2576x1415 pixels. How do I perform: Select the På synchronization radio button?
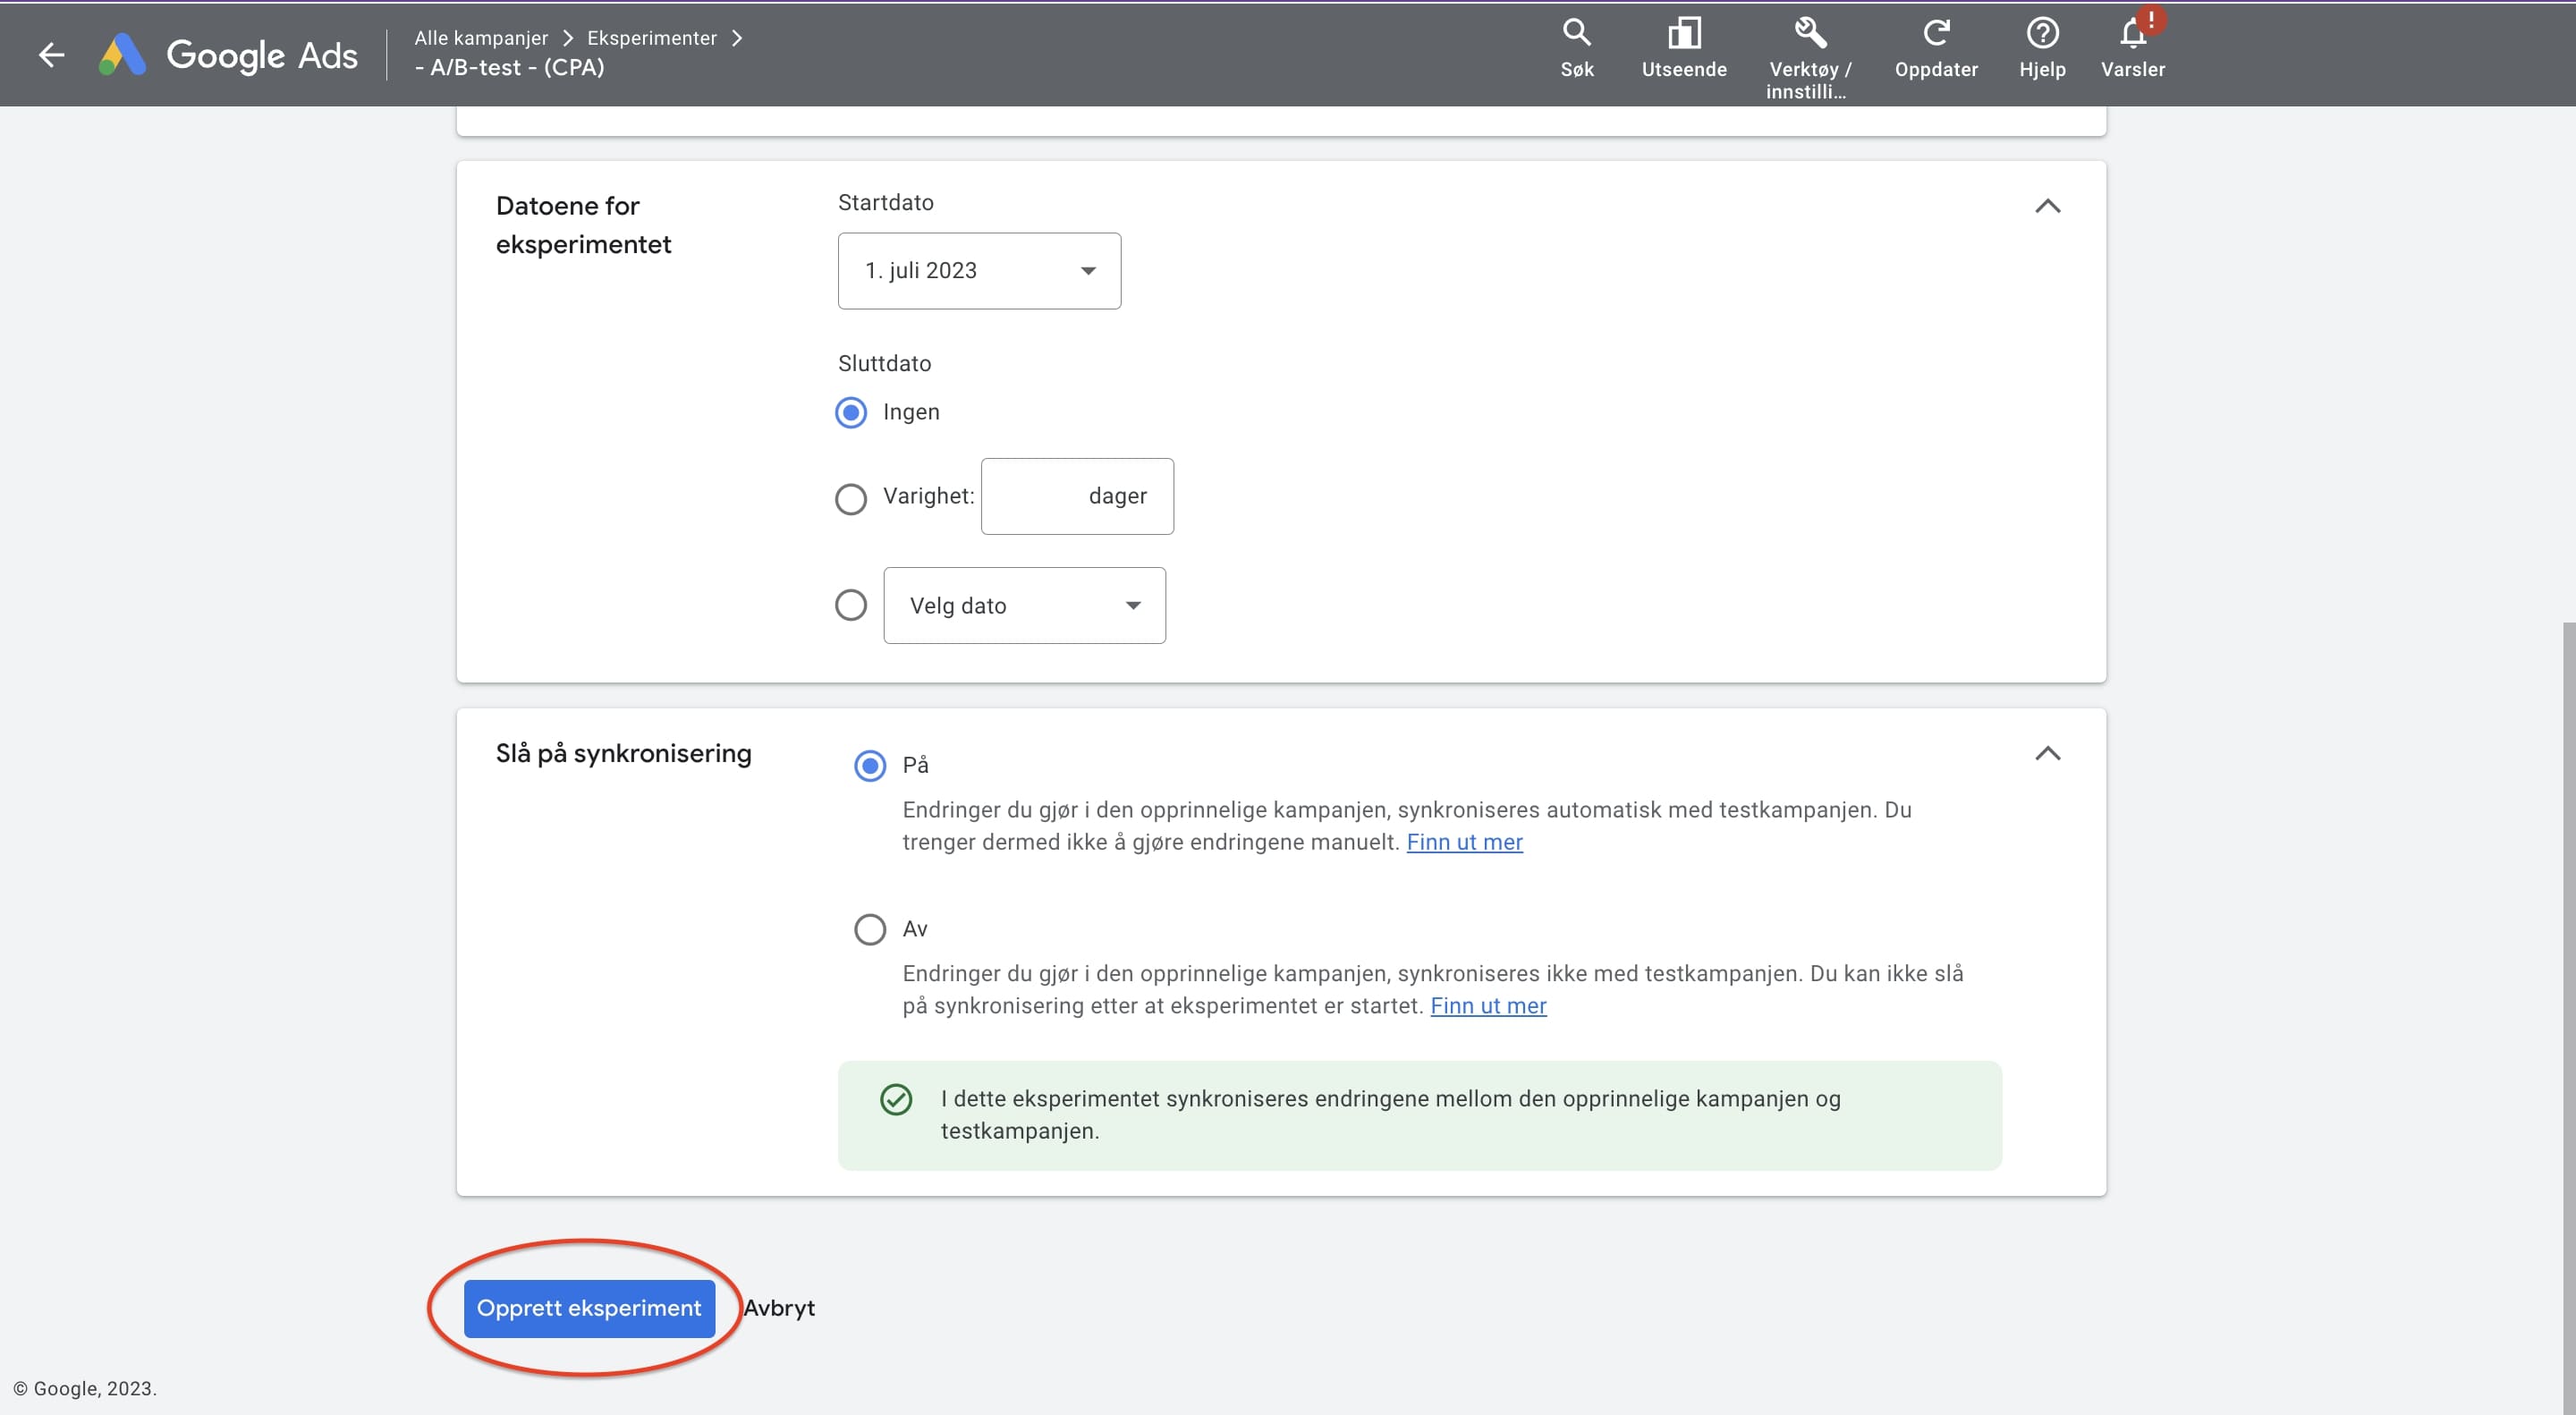tap(870, 766)
